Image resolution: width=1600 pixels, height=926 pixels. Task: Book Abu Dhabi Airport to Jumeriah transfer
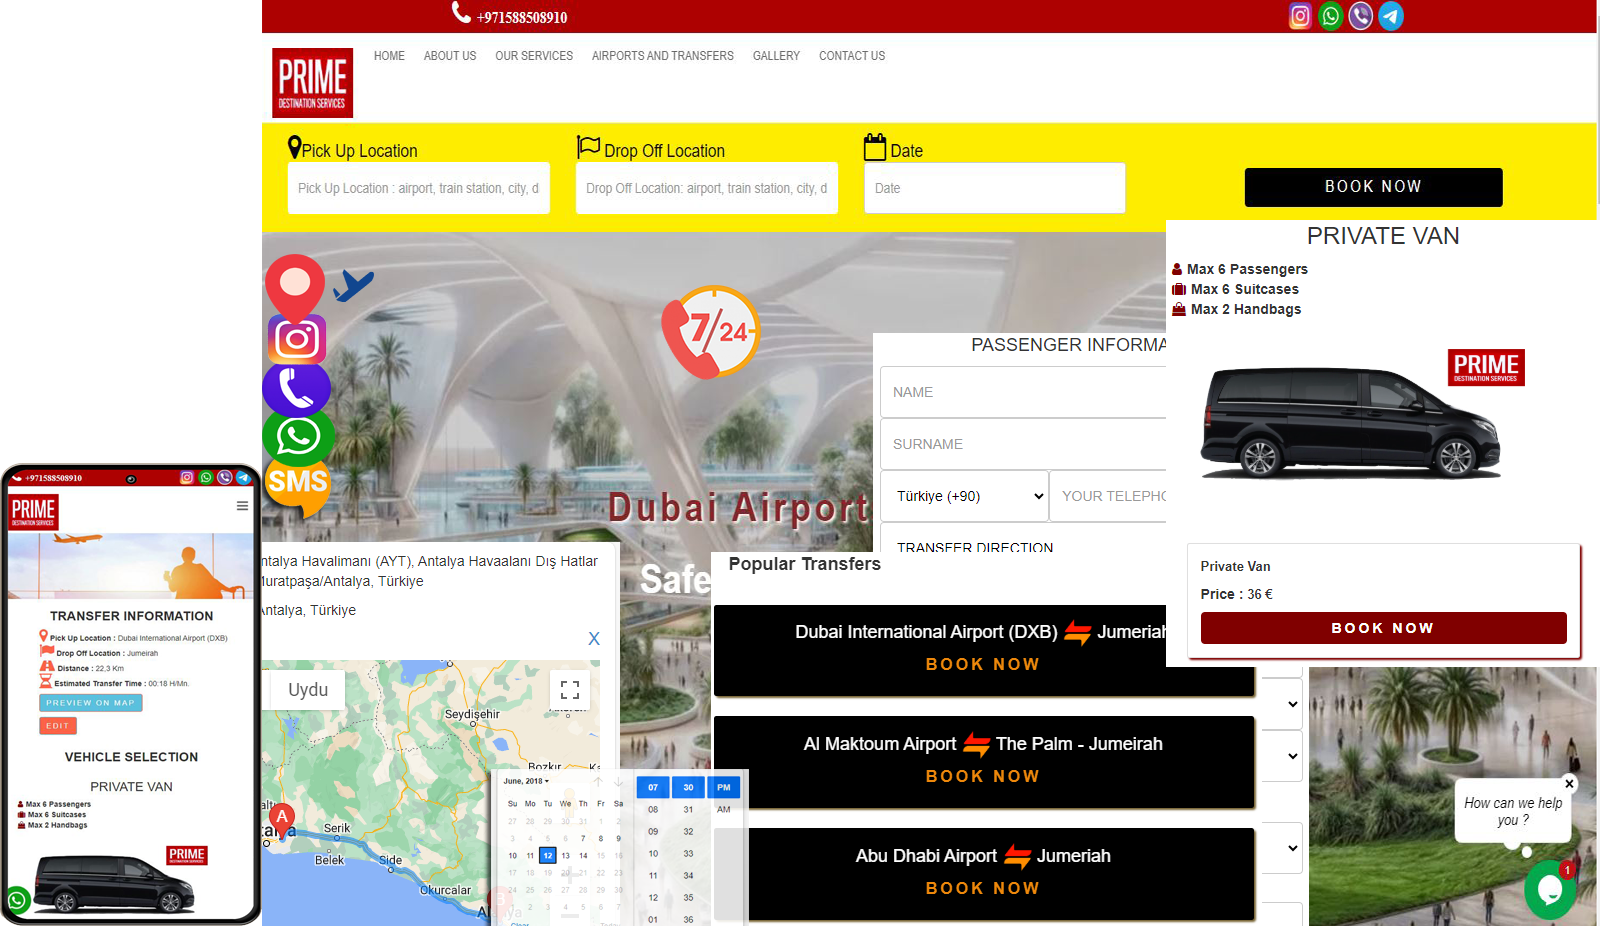tap(982, 888)
